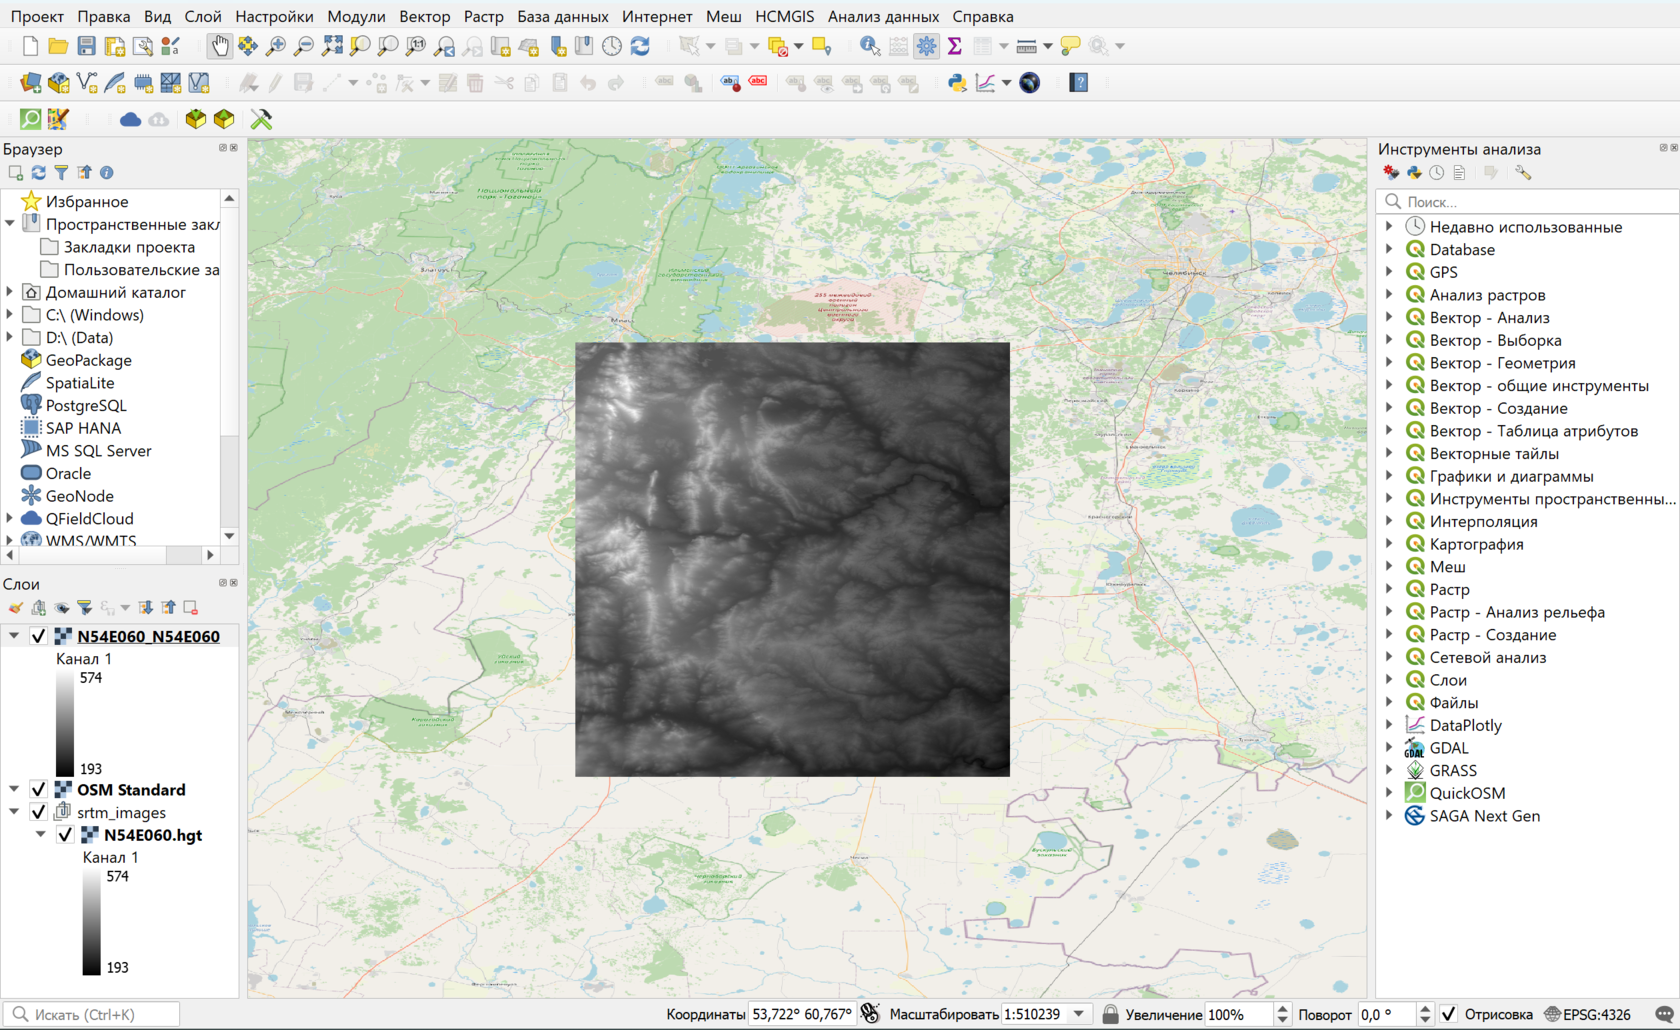The height and width of the screenshot is (1030, 1680).
Task: Save the project with the floppy disk icon
Action: click(x=86, y=46)
